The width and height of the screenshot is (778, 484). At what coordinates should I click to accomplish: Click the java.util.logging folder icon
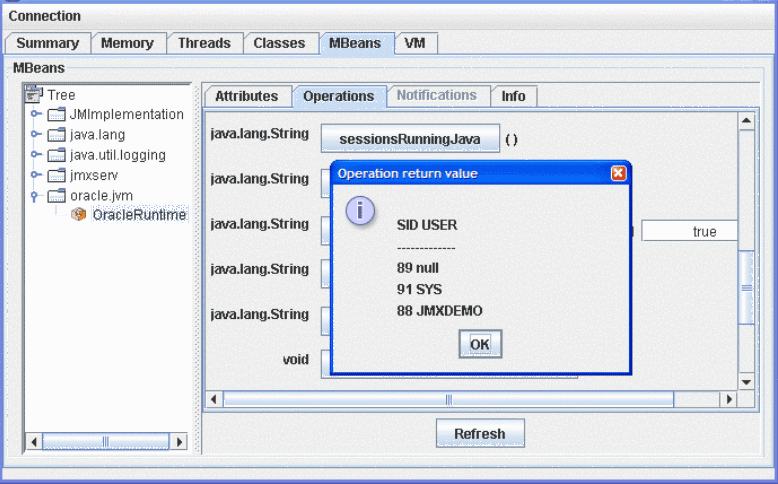point(56,155)
